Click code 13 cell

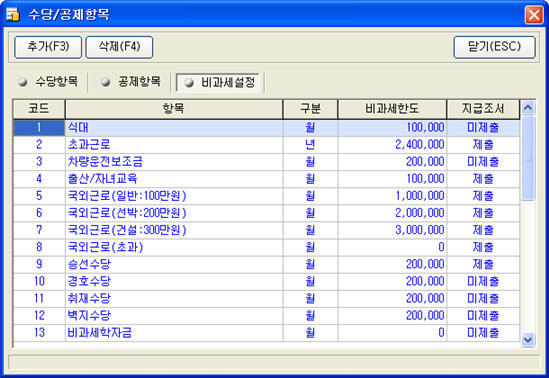(39, 333)
